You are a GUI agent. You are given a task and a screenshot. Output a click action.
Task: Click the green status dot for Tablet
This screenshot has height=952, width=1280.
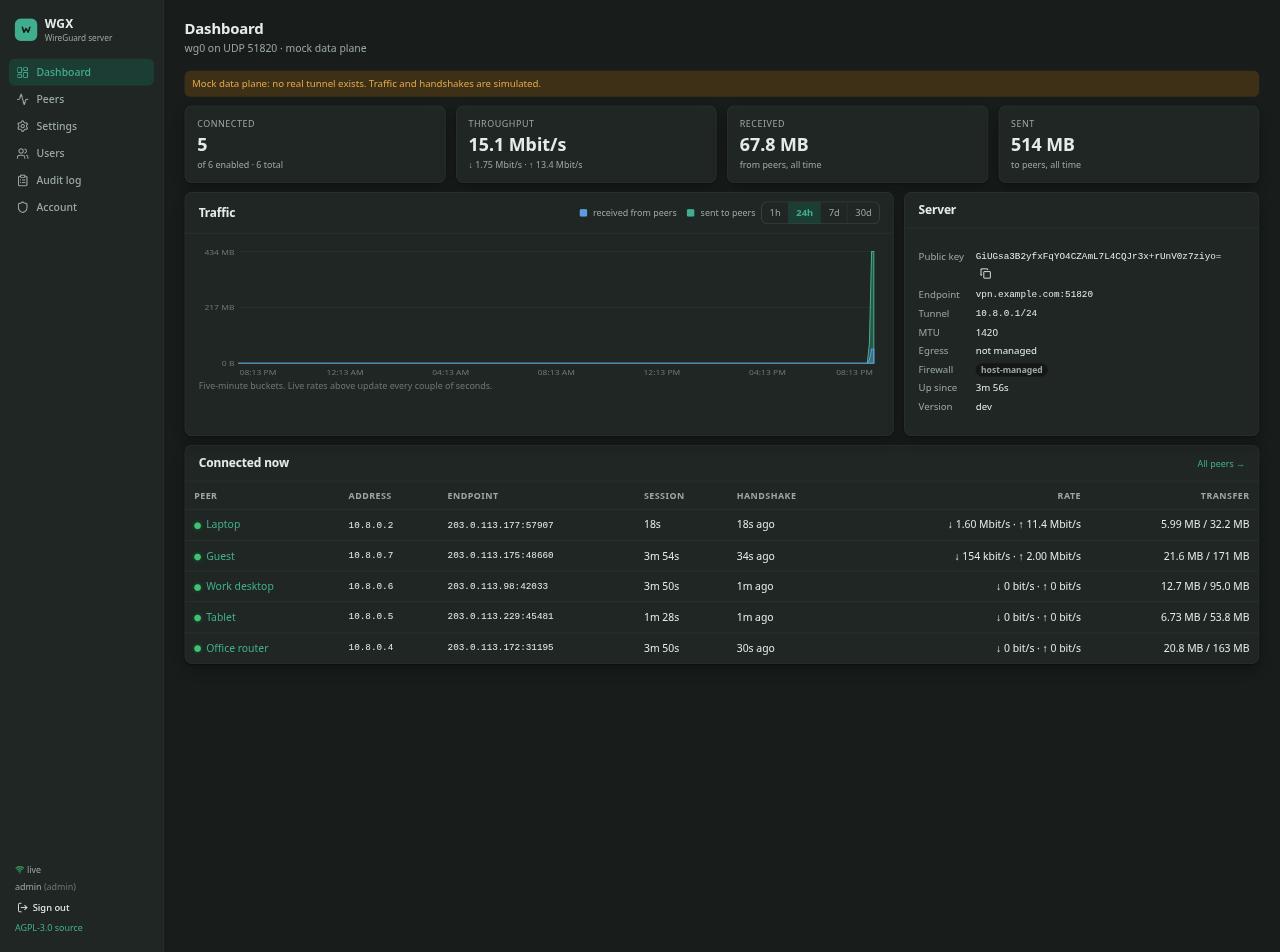pos(198,618)
